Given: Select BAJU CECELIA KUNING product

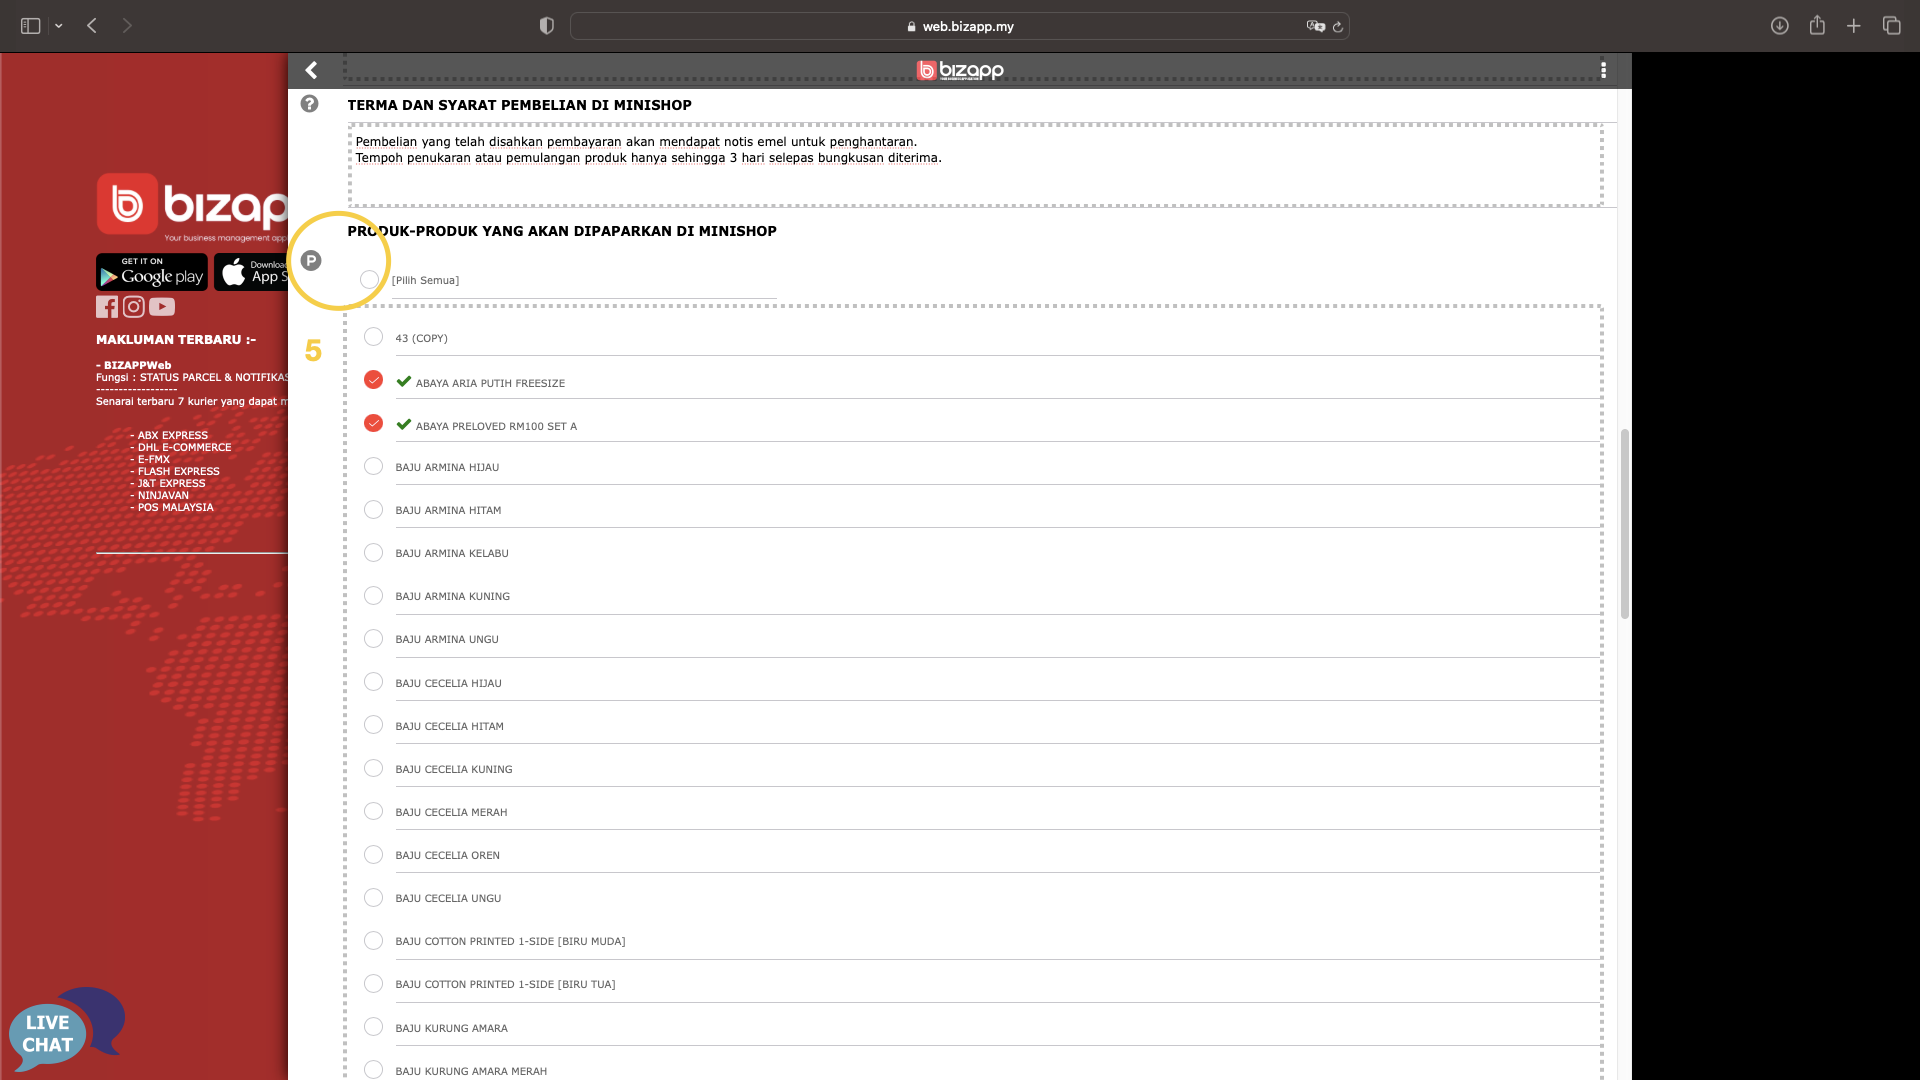Looking at the screenshot, I should click(373, 768).
